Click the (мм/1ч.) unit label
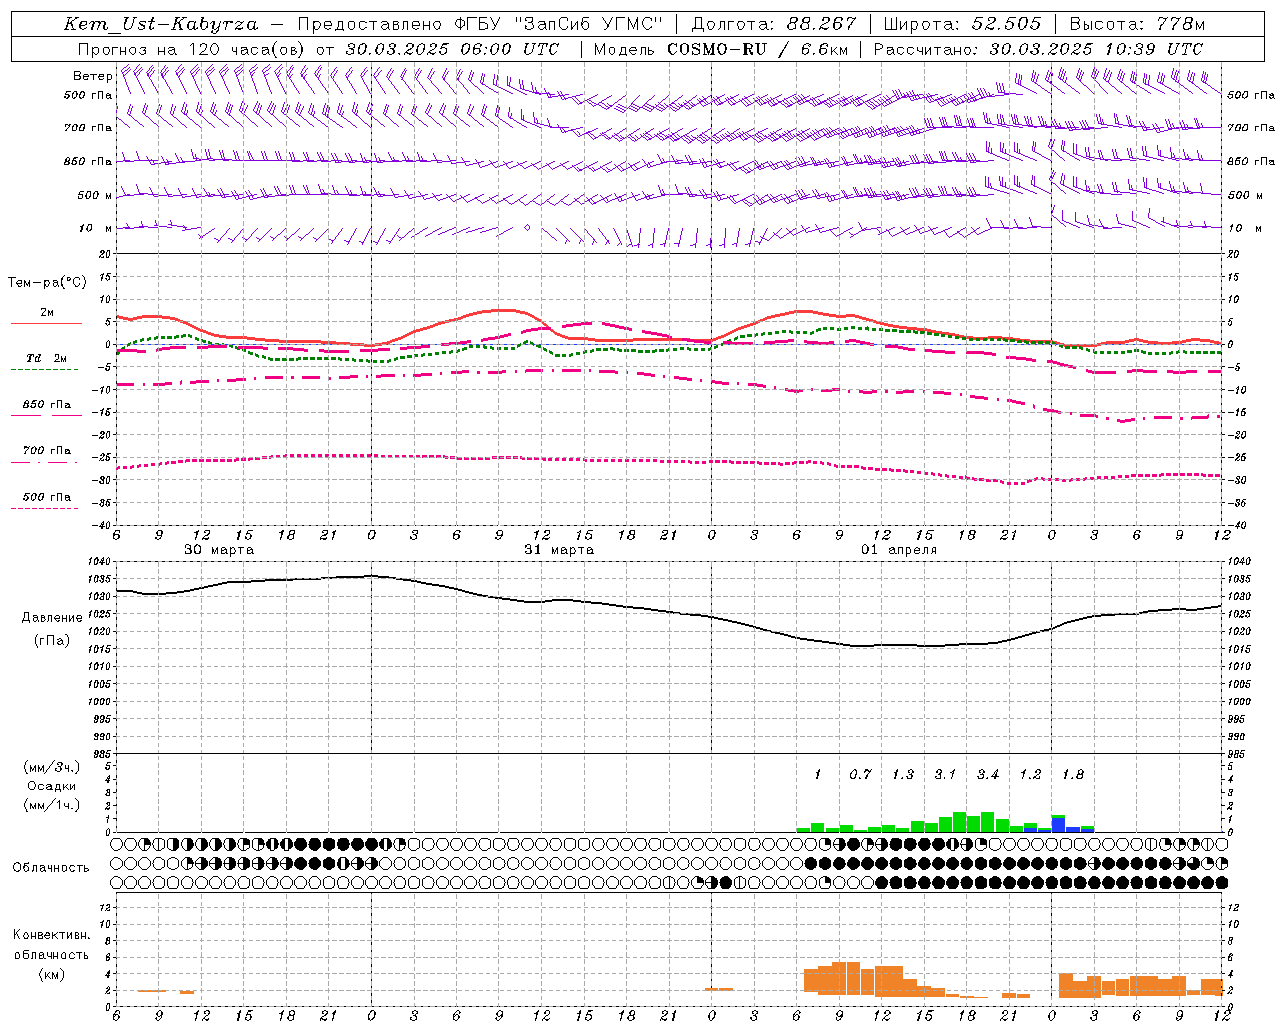Viewport: 1280px width, 1024px height. 52,805
